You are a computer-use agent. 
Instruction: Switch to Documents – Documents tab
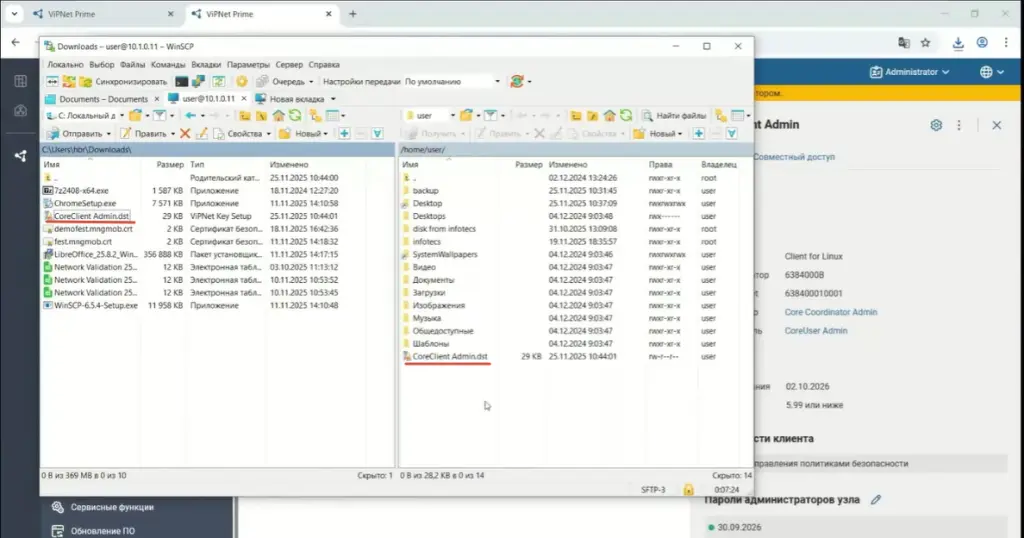tap(103, 99)
